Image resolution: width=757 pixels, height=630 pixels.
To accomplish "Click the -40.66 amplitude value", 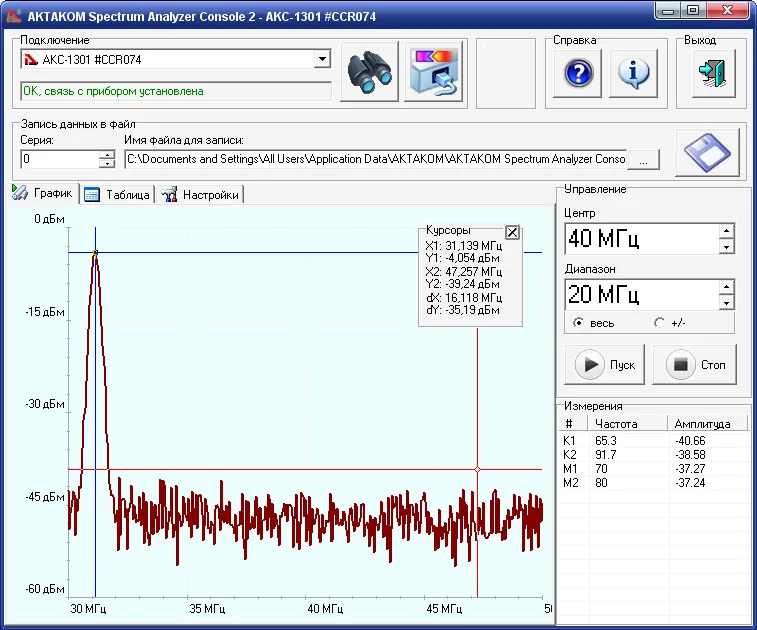I will tap(690, 440).
